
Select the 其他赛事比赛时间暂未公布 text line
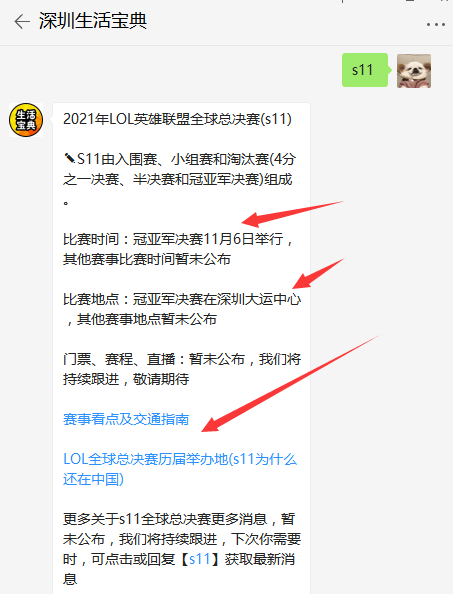click(x=147, y=259)
